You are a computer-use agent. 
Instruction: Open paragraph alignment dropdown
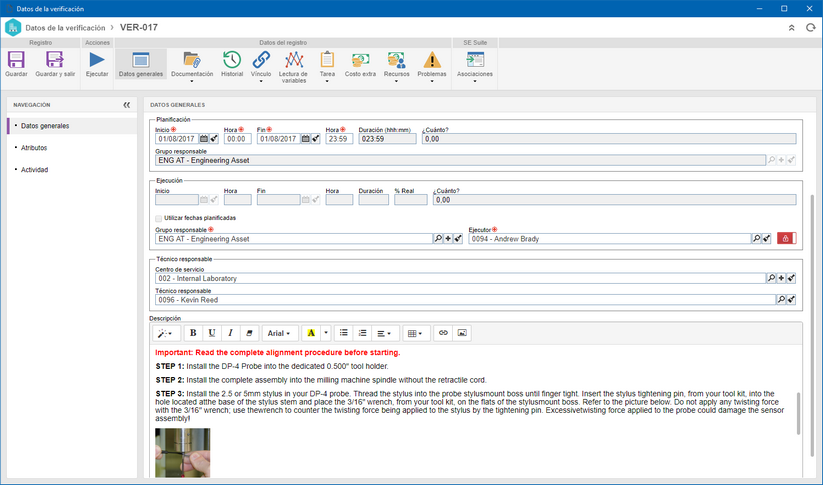[x=385, y=333]
